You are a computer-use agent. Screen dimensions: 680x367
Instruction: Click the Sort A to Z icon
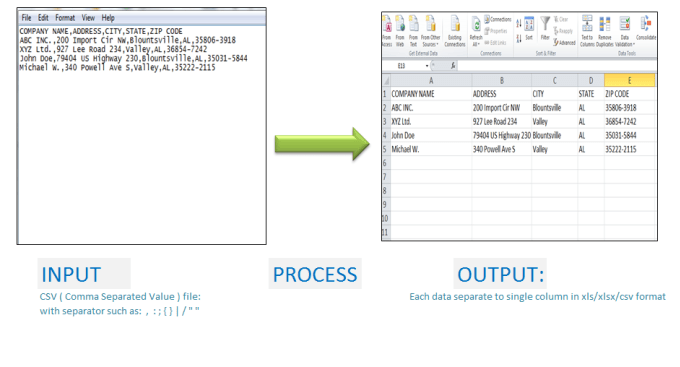pyautogui.click(x=519, y=24)
